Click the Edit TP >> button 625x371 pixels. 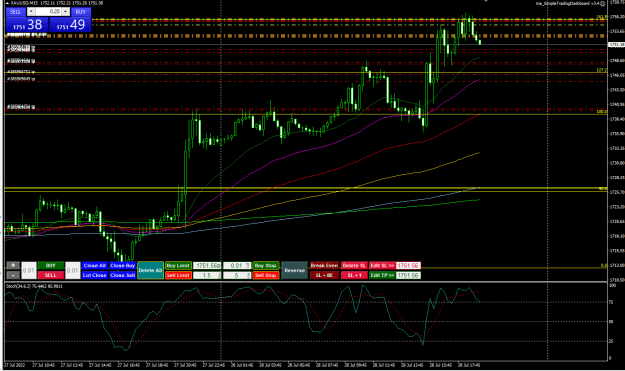(x=382, y=275)
